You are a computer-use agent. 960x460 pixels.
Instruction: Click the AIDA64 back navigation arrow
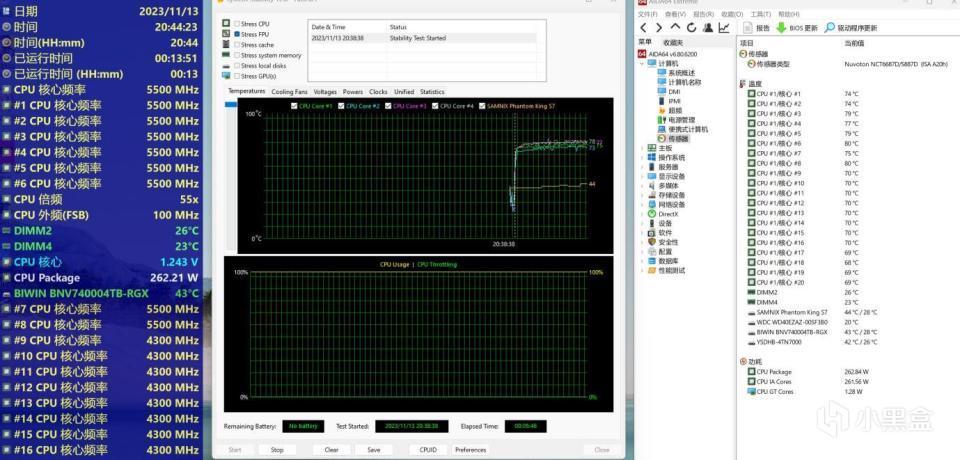[644, 28]
